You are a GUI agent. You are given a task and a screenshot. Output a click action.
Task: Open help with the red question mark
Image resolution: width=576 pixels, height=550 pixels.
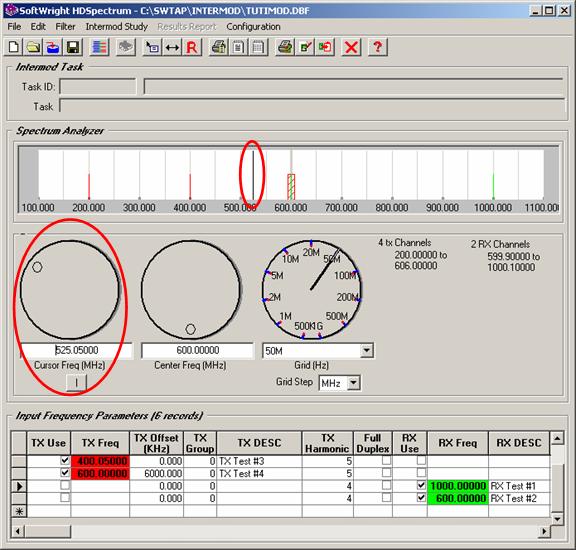[378, 47]
